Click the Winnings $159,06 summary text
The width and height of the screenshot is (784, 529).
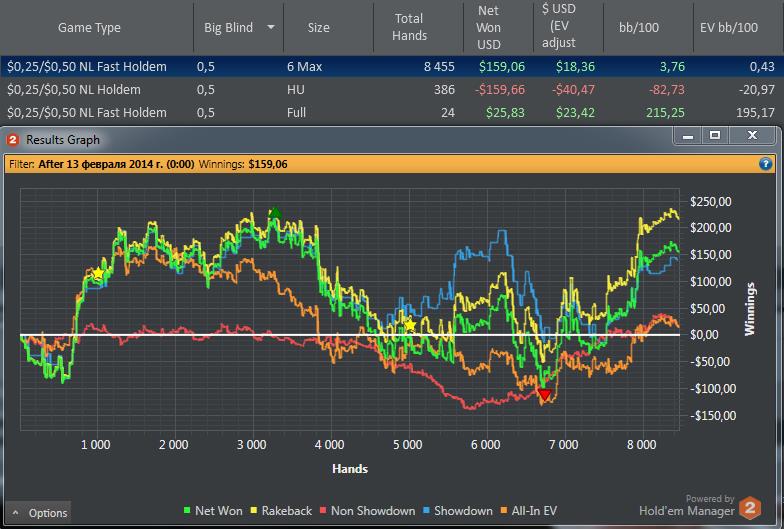click(x=243, y=164)
